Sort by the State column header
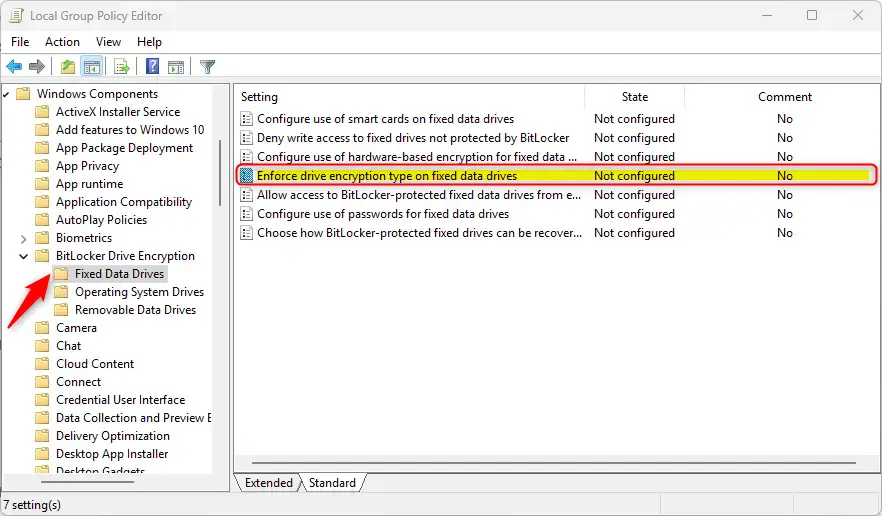Viewport: 882px width, 516px height. point(634,97)
